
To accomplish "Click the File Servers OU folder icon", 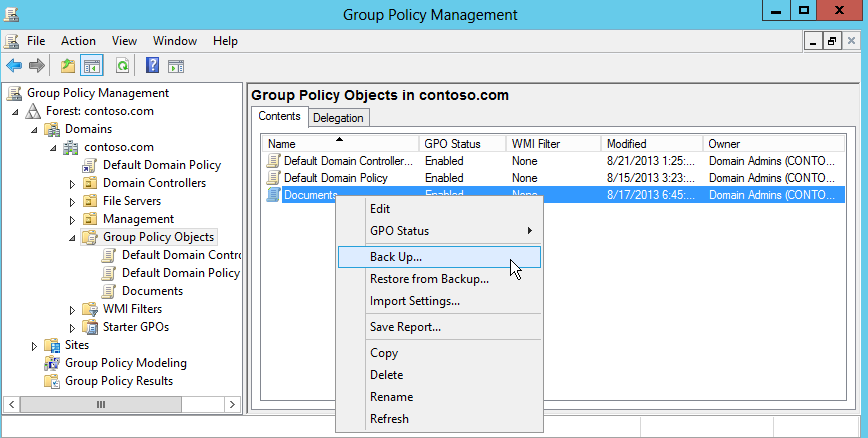I will coord(90,201).
